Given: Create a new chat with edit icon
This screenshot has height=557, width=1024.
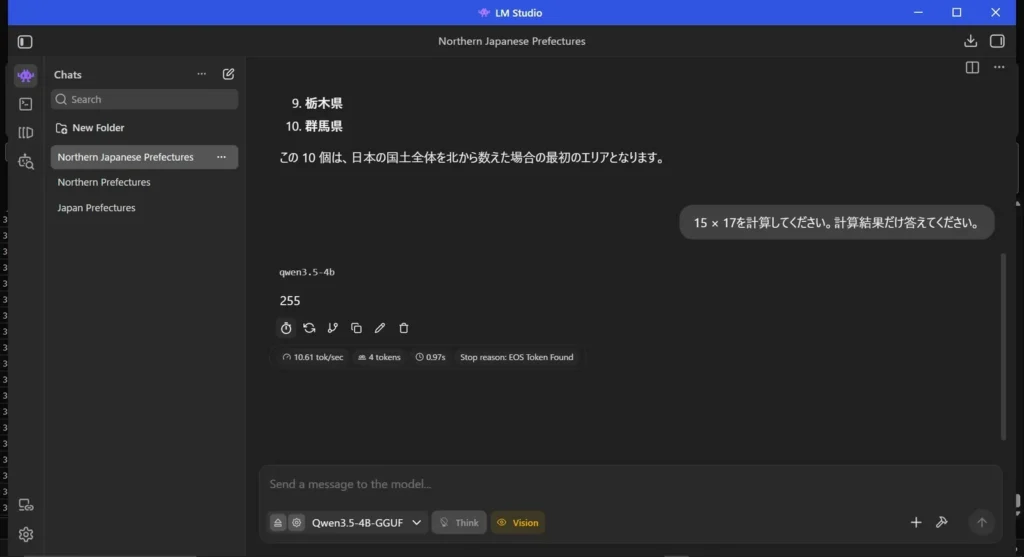Looking at the screenshot, I should tap(228, 74).
